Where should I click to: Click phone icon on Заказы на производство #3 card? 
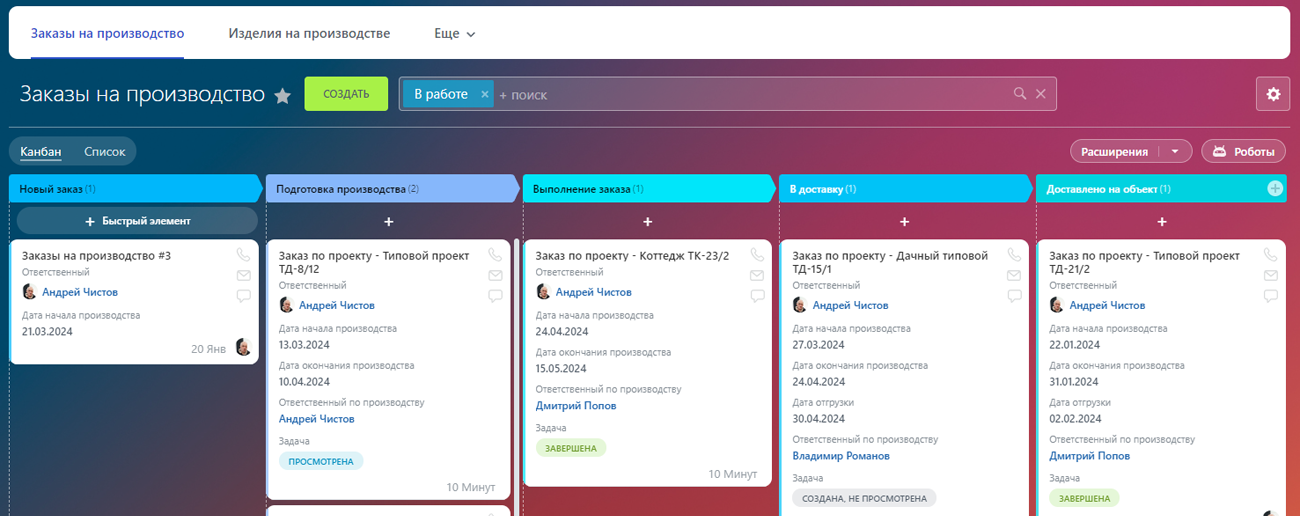coord(243,256)
